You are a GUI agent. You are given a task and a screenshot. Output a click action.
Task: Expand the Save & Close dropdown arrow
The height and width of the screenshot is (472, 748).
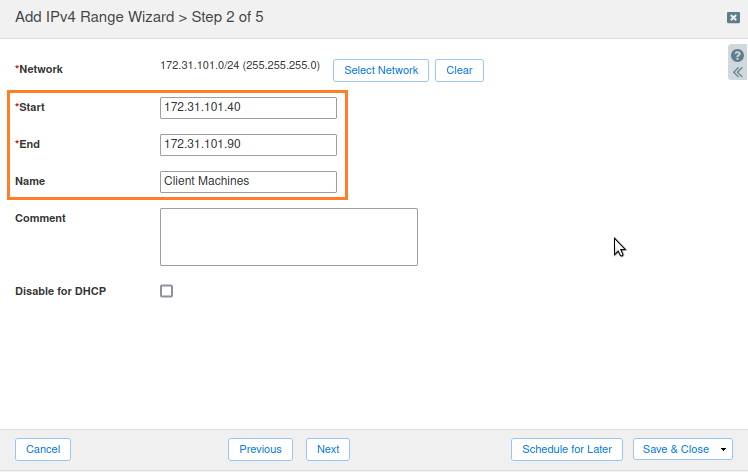(x=723, y=450)
